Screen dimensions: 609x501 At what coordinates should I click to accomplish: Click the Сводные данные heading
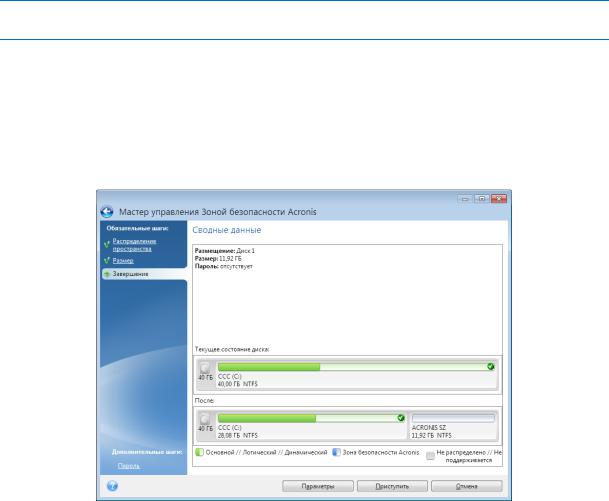coord(227,230)
